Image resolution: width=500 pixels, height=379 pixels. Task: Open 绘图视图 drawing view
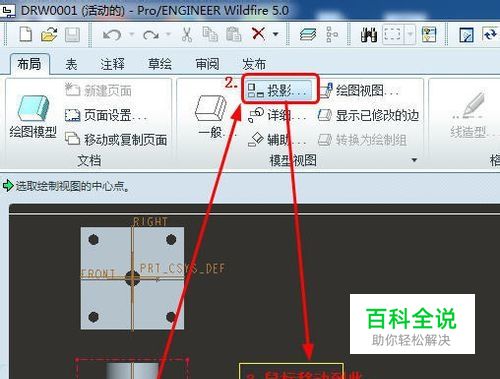(359, 90)
